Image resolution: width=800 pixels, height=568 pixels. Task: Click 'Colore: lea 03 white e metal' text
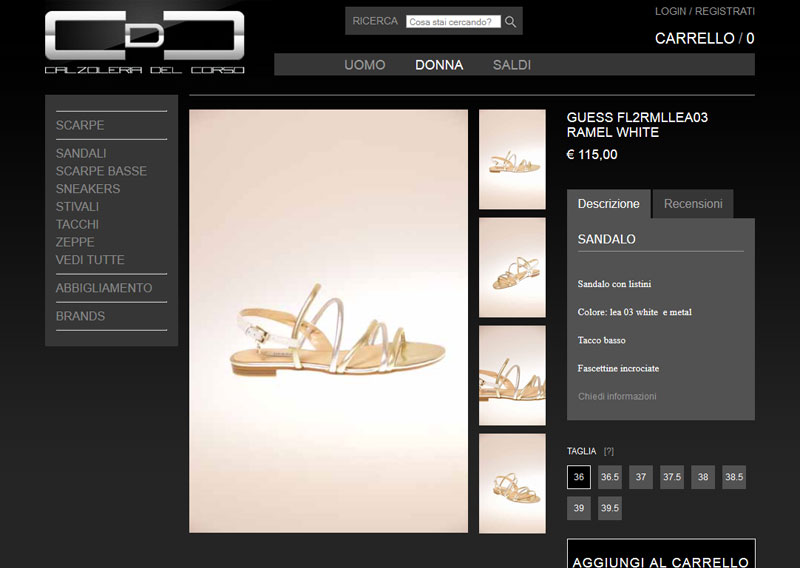pos(635,312)
